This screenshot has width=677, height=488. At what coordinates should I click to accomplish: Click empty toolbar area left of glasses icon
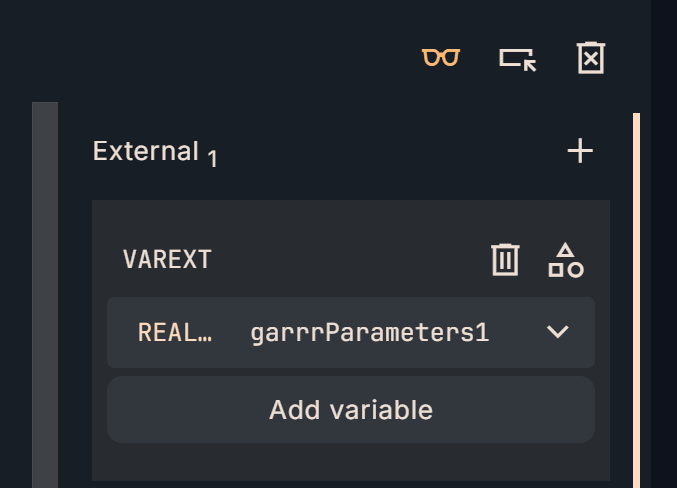click(x=250, y=58)
